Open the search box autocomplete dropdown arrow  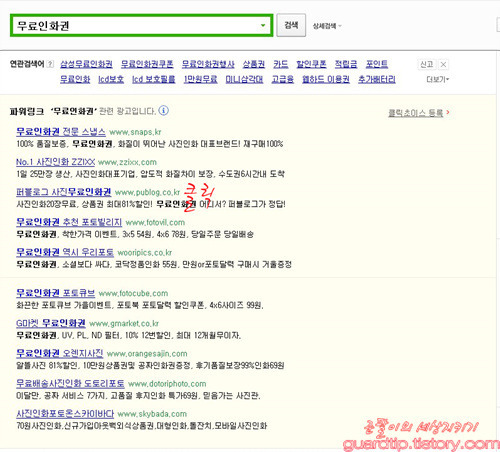coord(263,25)
